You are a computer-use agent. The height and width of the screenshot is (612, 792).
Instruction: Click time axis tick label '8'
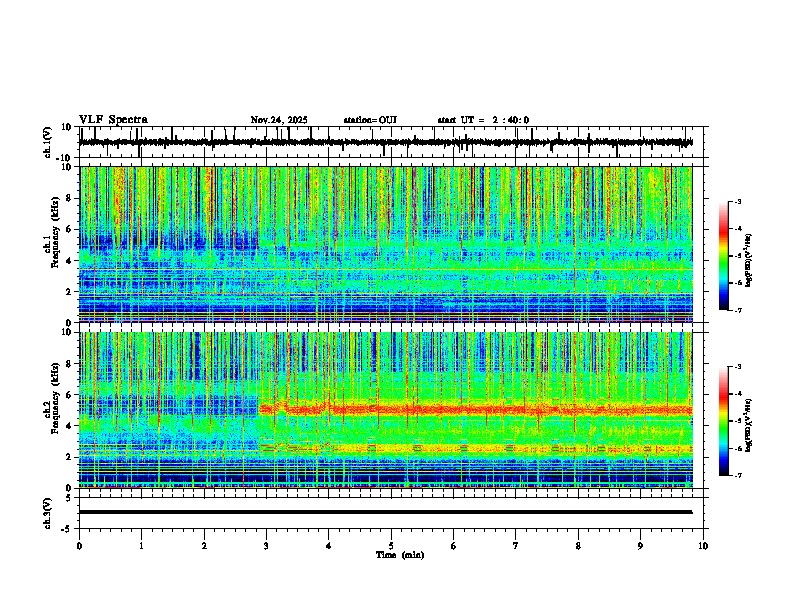pyautogui.click(x=578, y=546)
